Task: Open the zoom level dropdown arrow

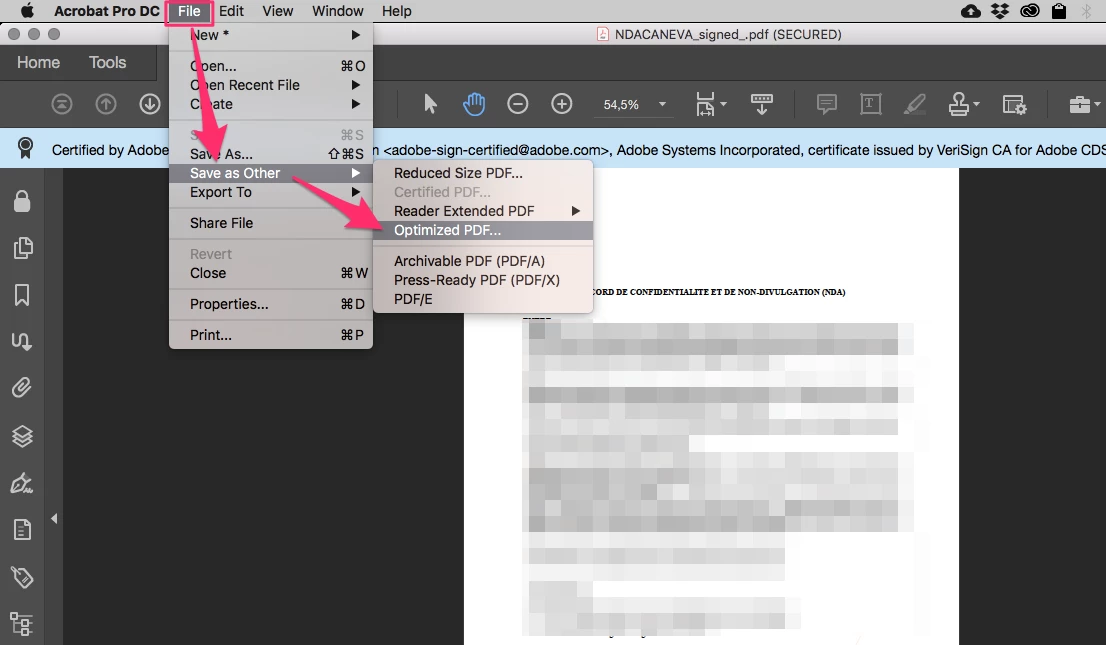Action: [x=662, y=104]
